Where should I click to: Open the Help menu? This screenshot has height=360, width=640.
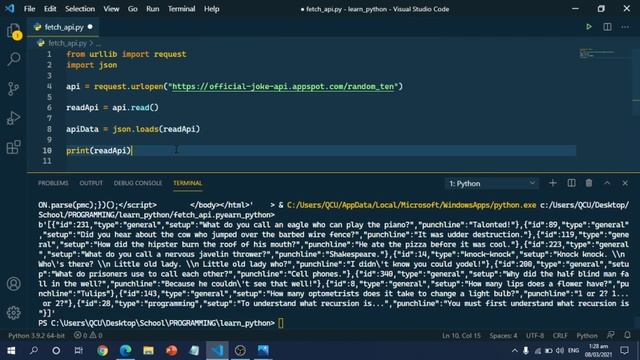[x=211, y=9]
